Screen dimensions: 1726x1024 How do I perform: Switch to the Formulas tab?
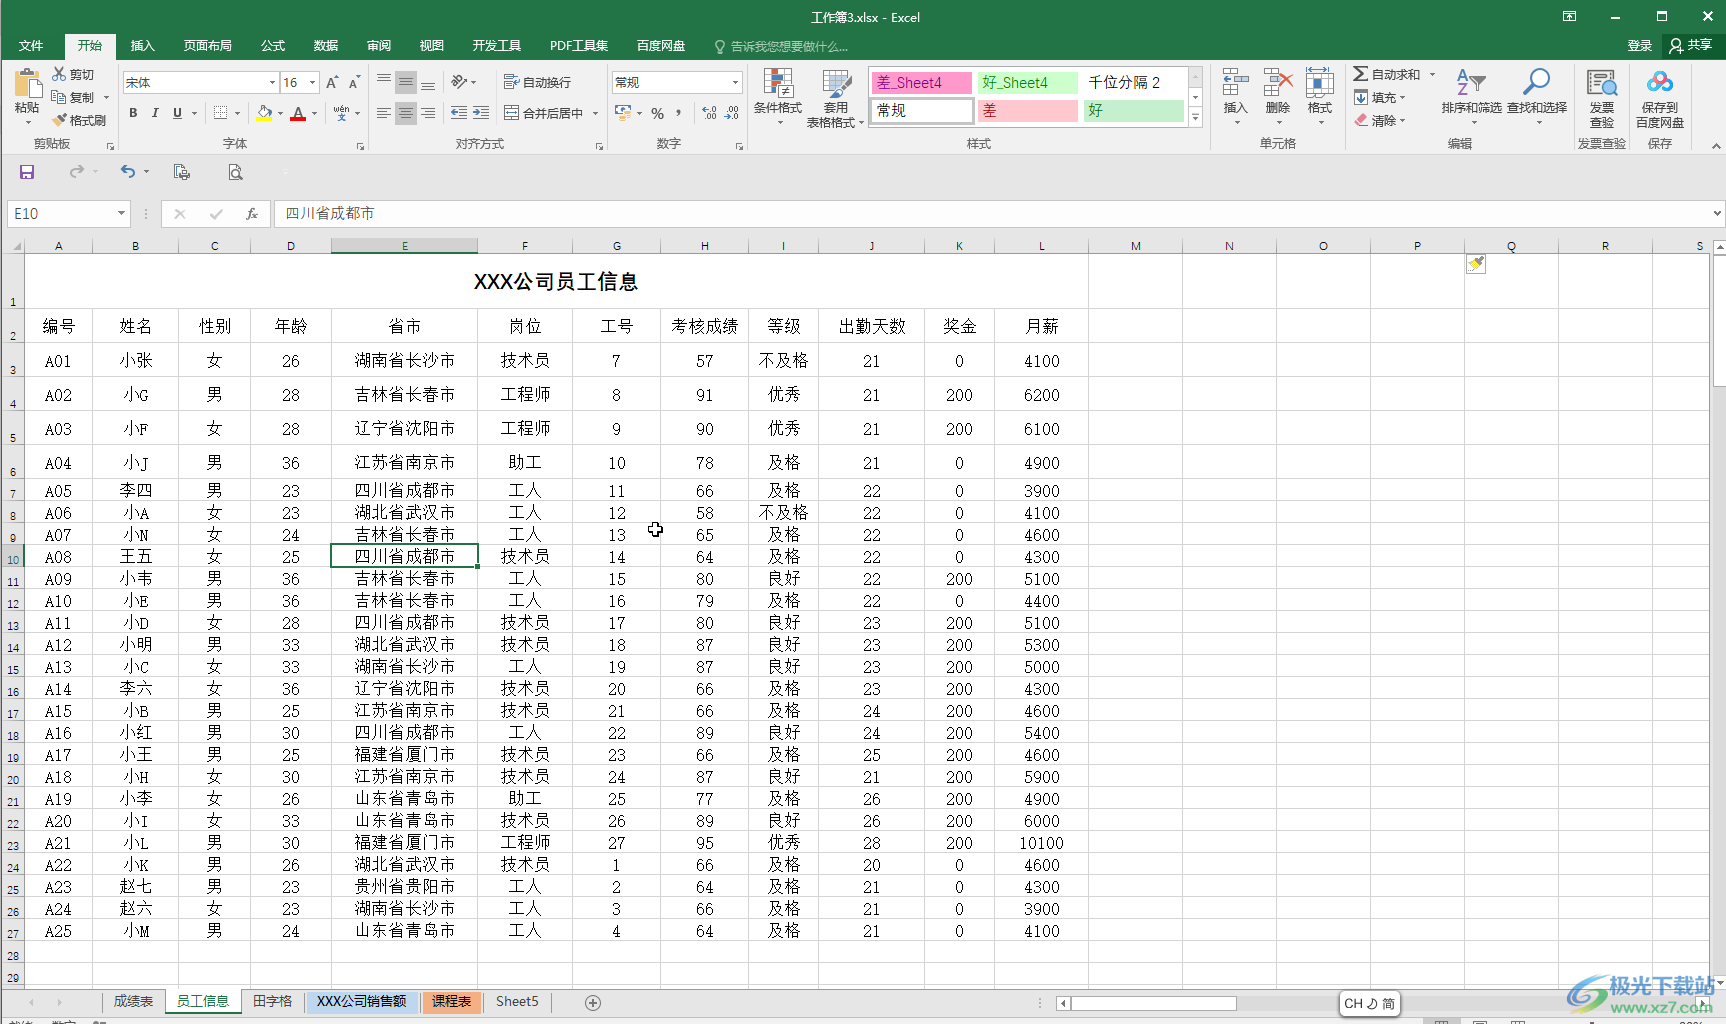(273, 46)
